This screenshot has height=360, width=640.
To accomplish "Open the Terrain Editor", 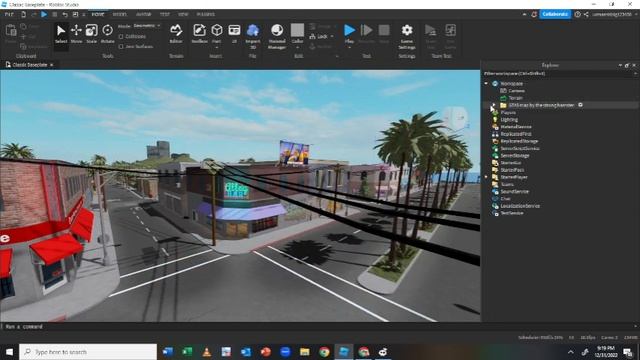I will [x=176, y=33].
